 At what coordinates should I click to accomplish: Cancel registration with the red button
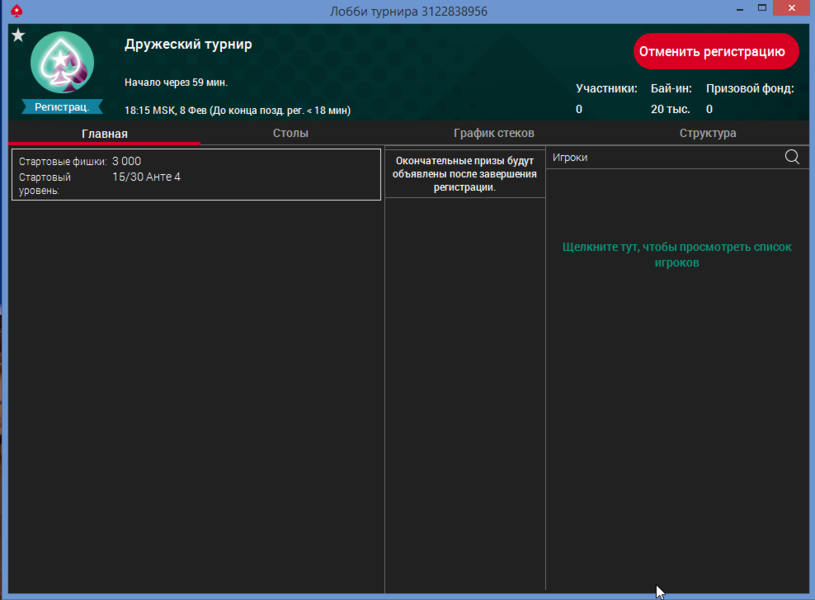coord(716,51)
